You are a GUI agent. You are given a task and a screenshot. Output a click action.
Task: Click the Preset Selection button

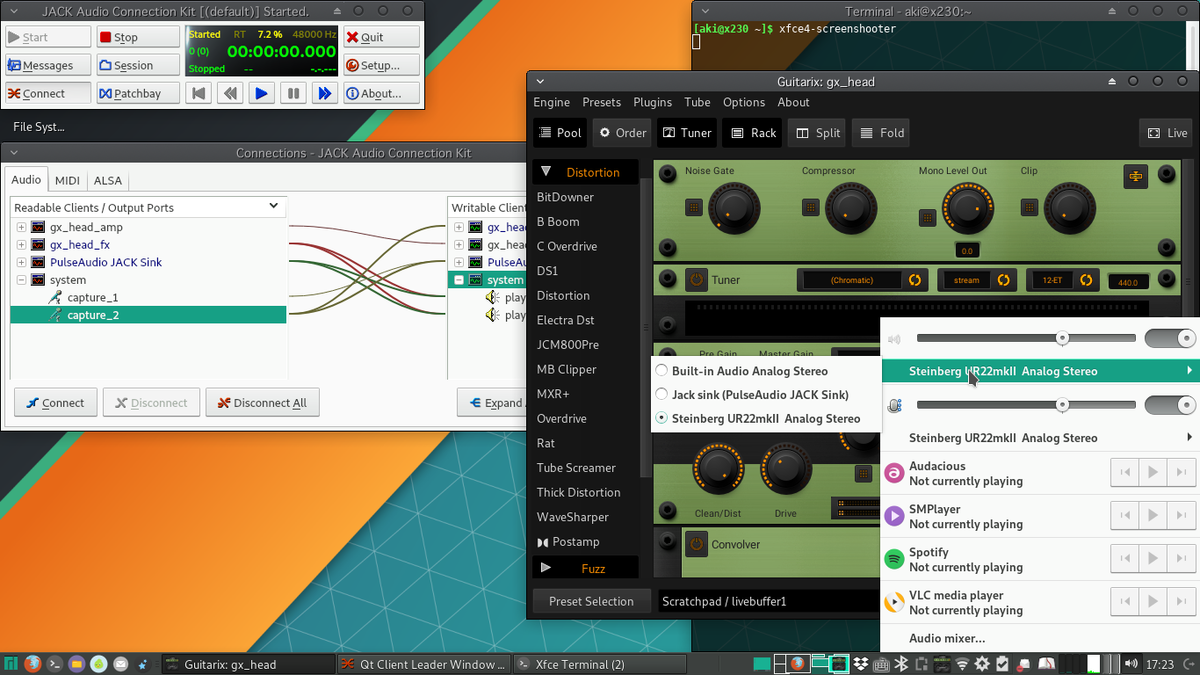[x=590, y=601]
